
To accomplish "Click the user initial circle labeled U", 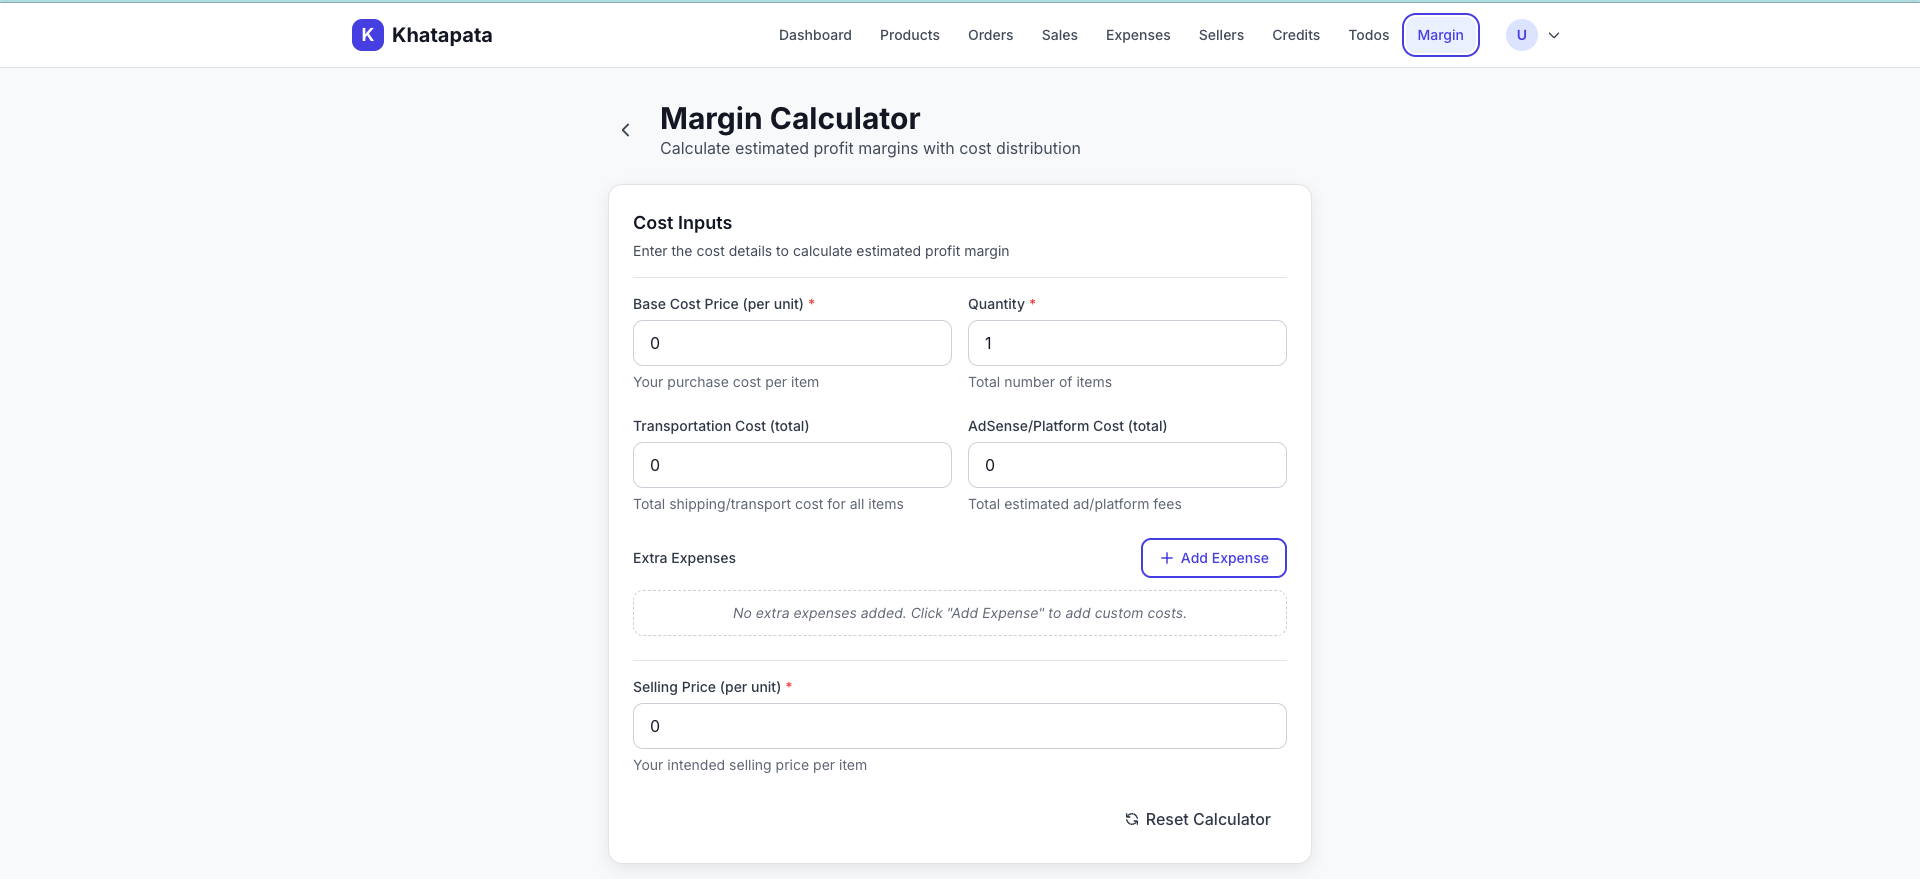I will point(1521,34).
